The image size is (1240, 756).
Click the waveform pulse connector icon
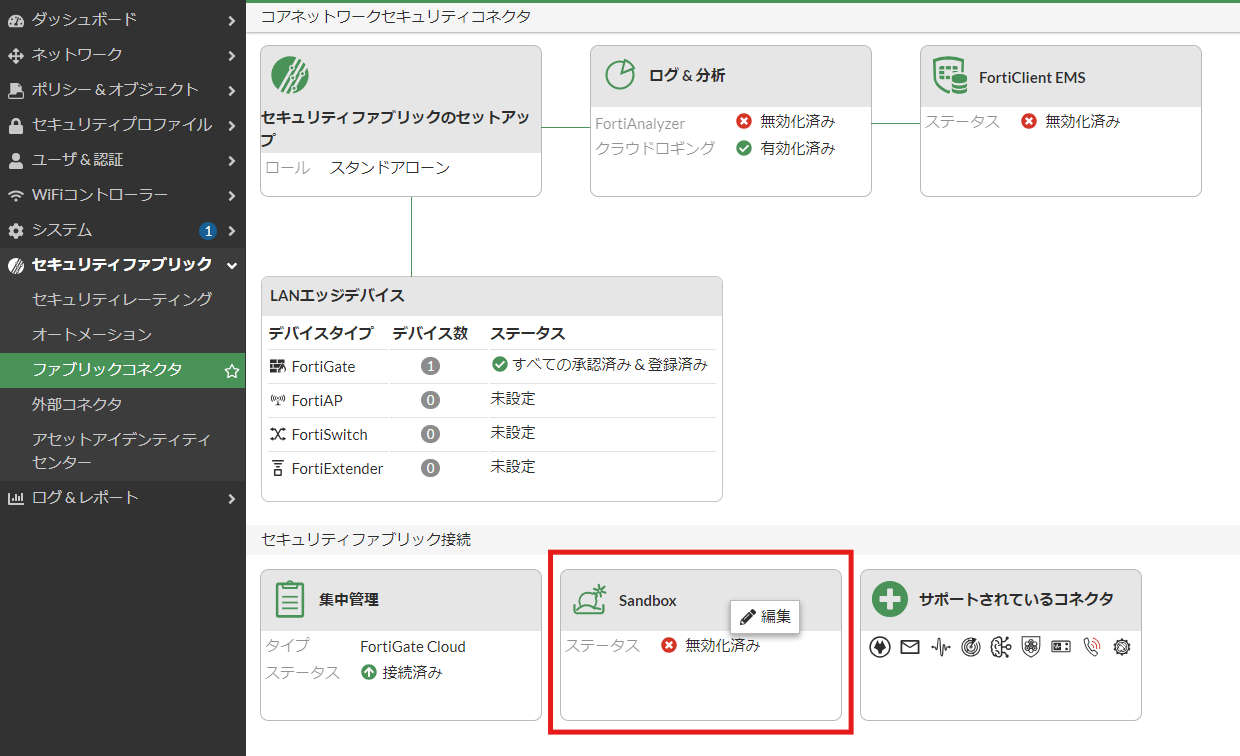coord(940,647)
